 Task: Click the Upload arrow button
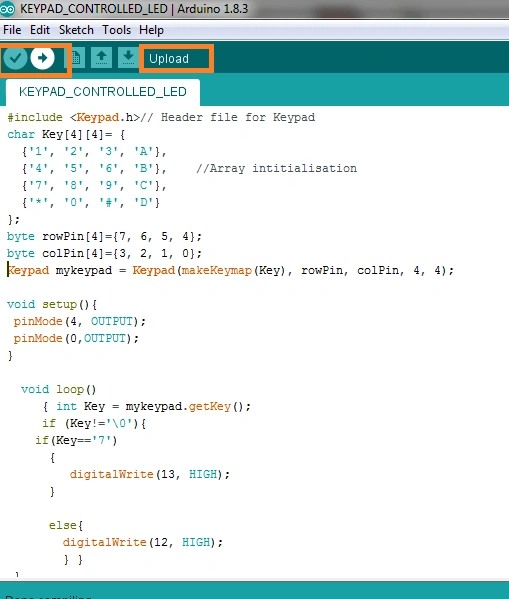(x=42, y=58)
